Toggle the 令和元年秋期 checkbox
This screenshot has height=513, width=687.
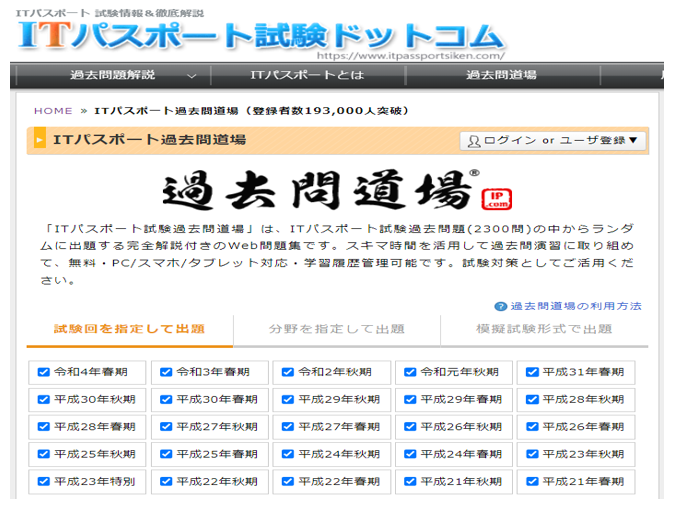[410, 372]
